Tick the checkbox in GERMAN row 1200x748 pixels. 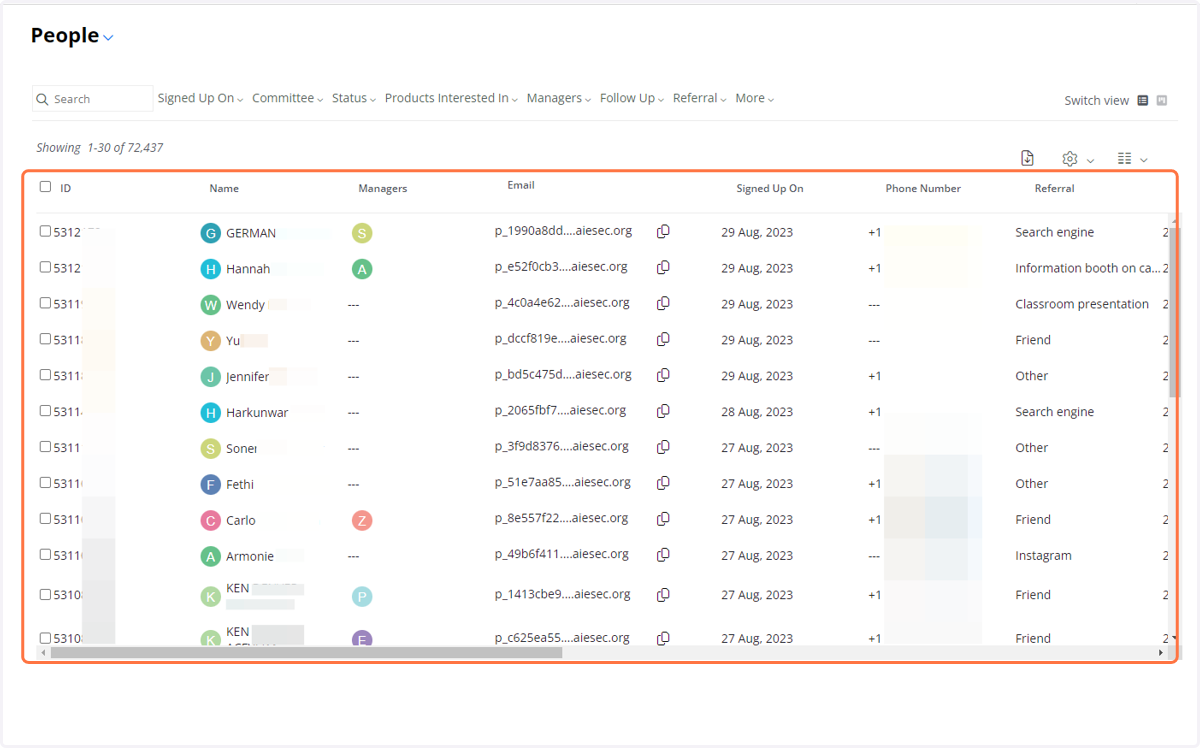45,231
